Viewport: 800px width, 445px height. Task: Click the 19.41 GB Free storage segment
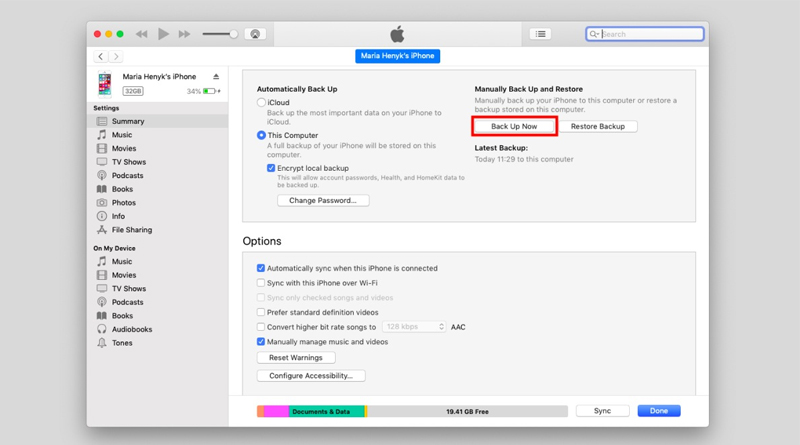tap(467, 411)
